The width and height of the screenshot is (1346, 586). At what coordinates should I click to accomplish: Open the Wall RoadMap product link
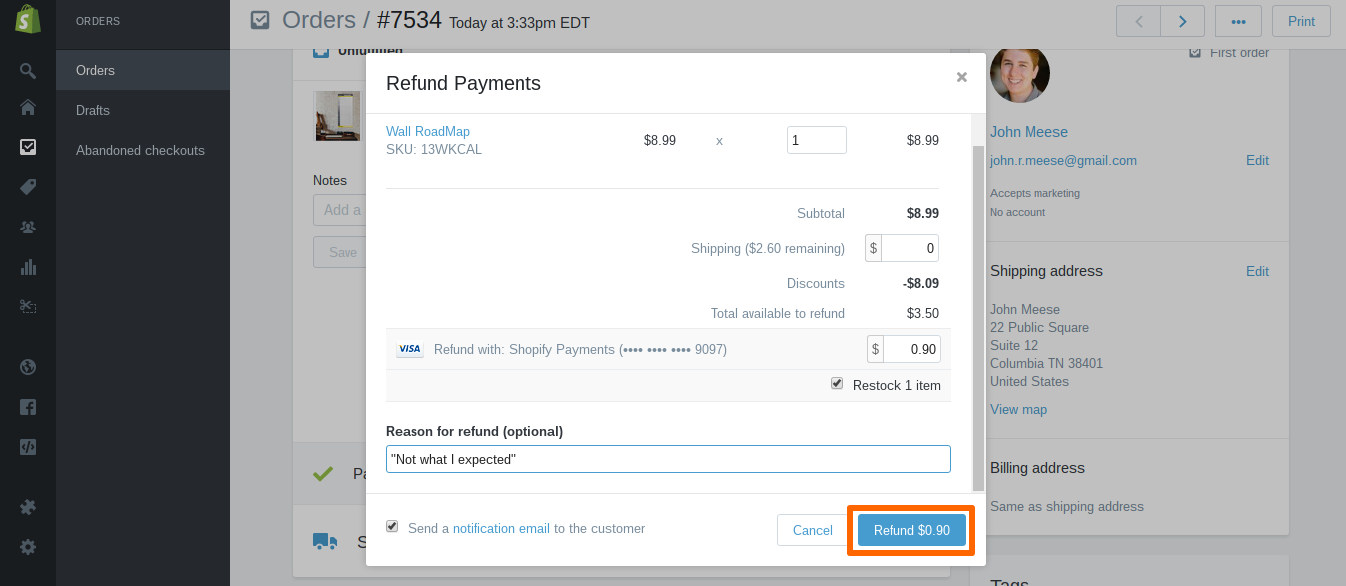(x=428, y=131)
